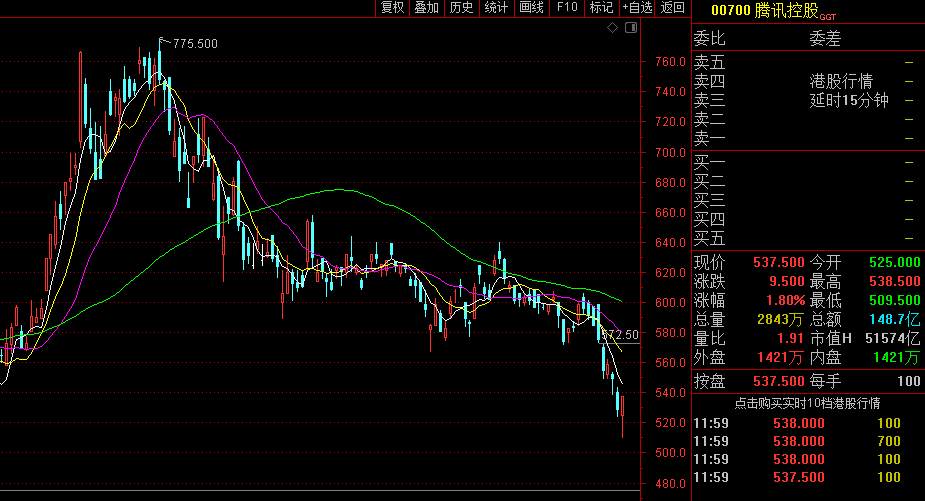Click the 委比 label in order panel

point(709,39)
